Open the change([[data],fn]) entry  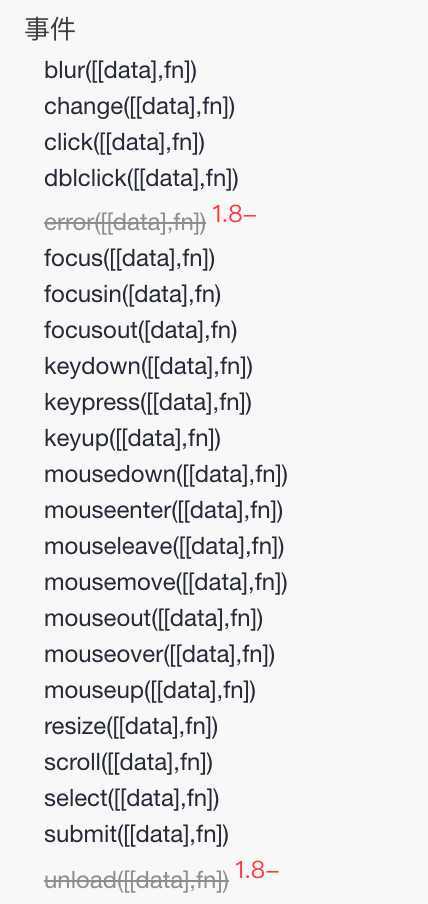point(140,107)
